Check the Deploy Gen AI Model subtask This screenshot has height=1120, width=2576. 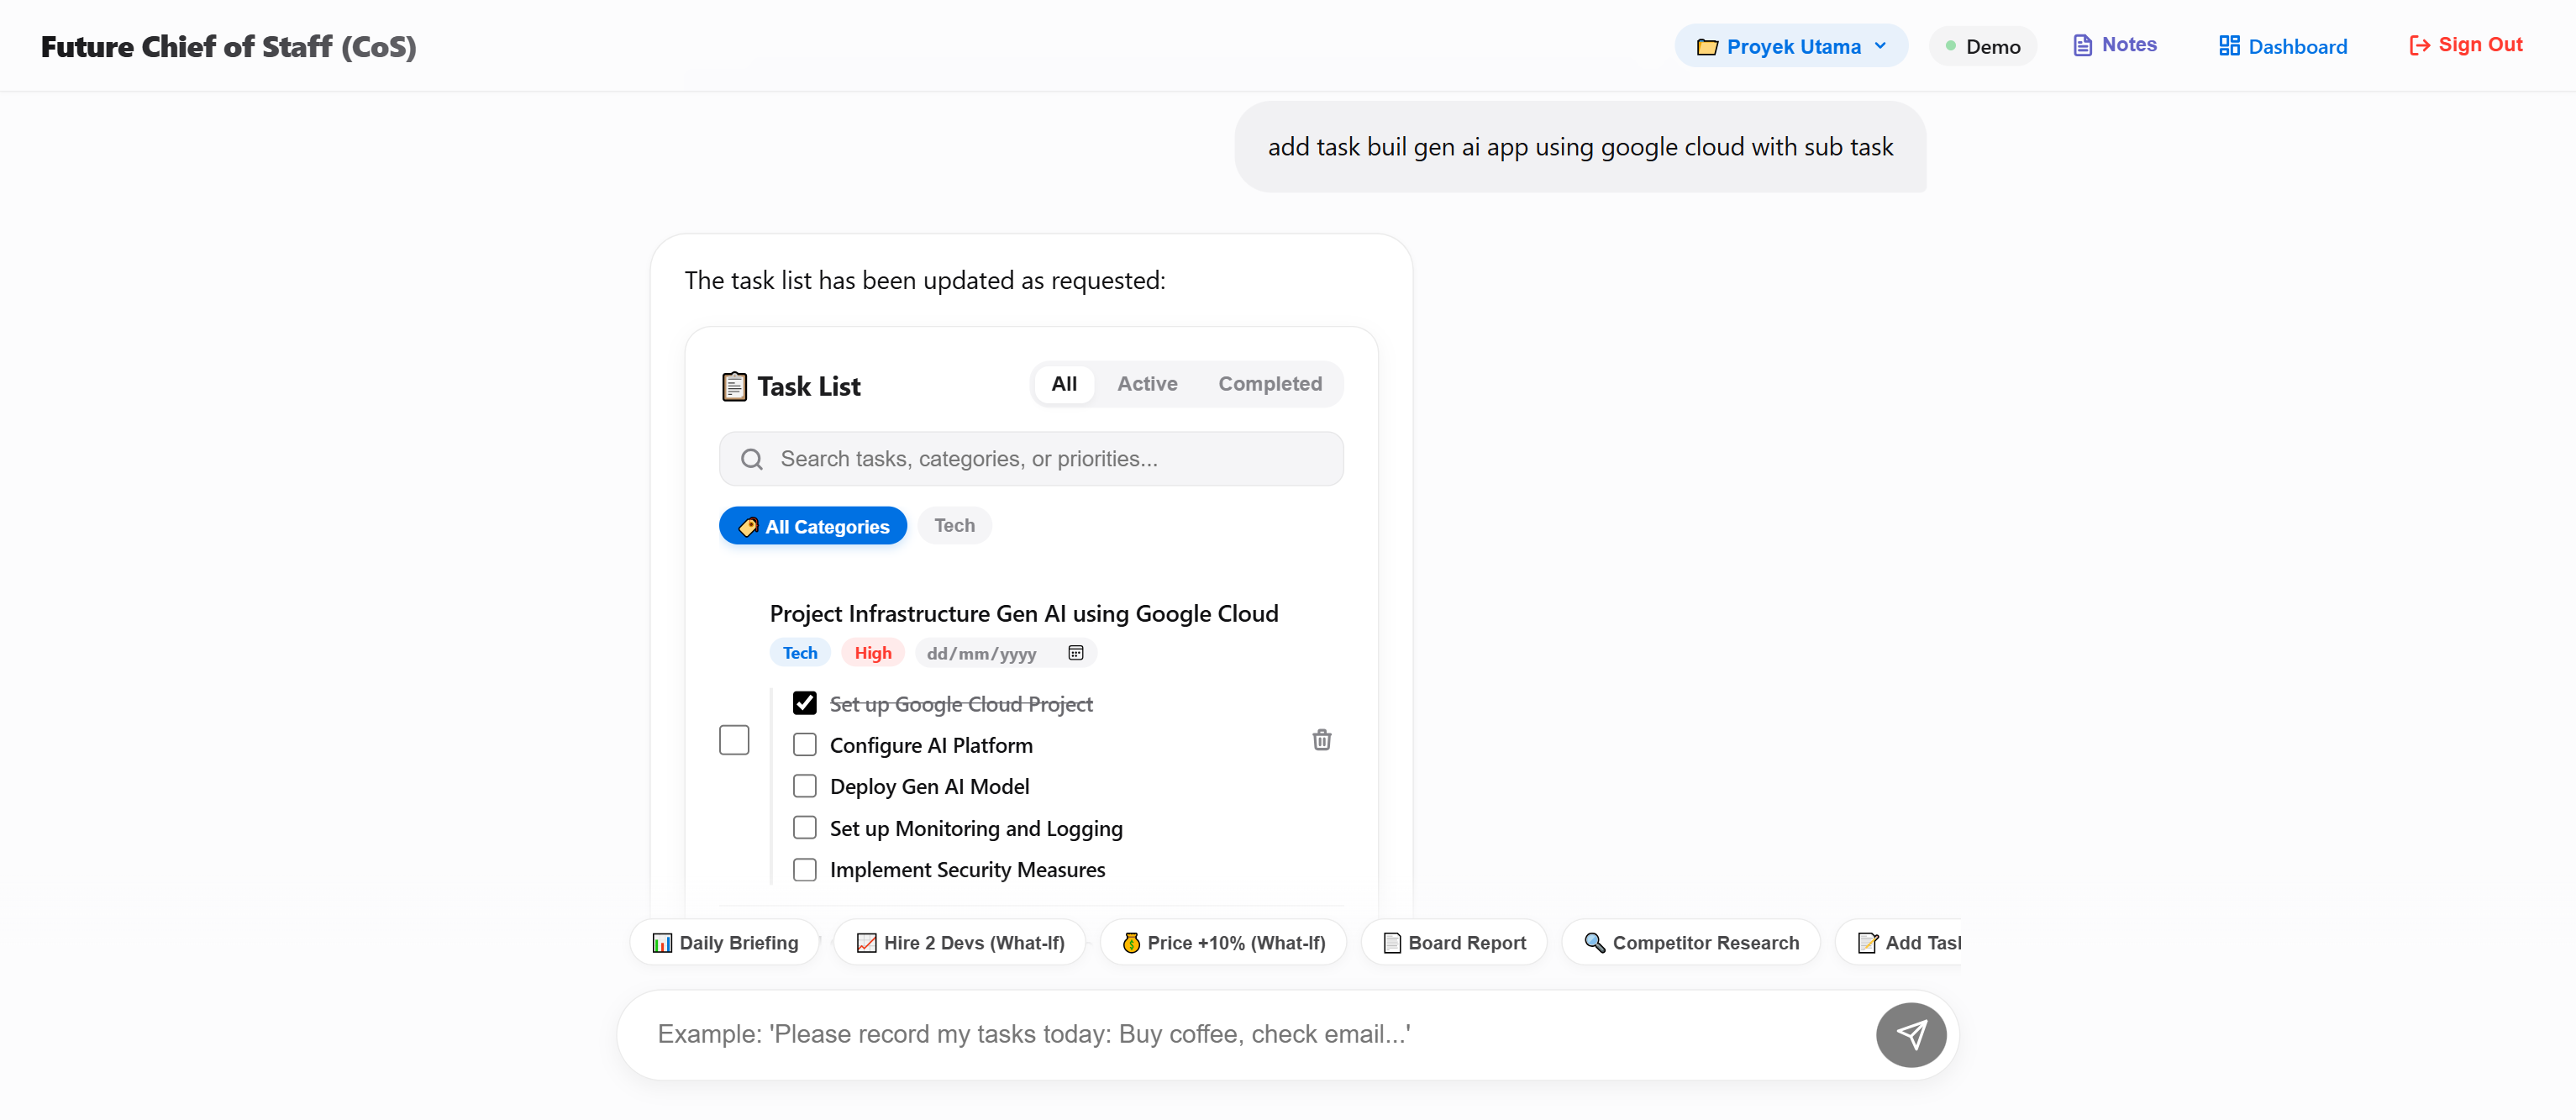click(805, 787)
